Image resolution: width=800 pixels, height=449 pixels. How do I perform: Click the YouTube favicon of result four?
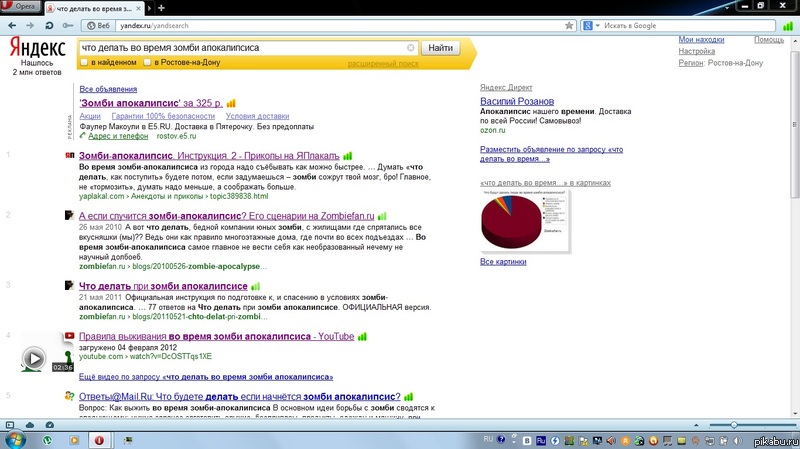click(x=69, y=336)
